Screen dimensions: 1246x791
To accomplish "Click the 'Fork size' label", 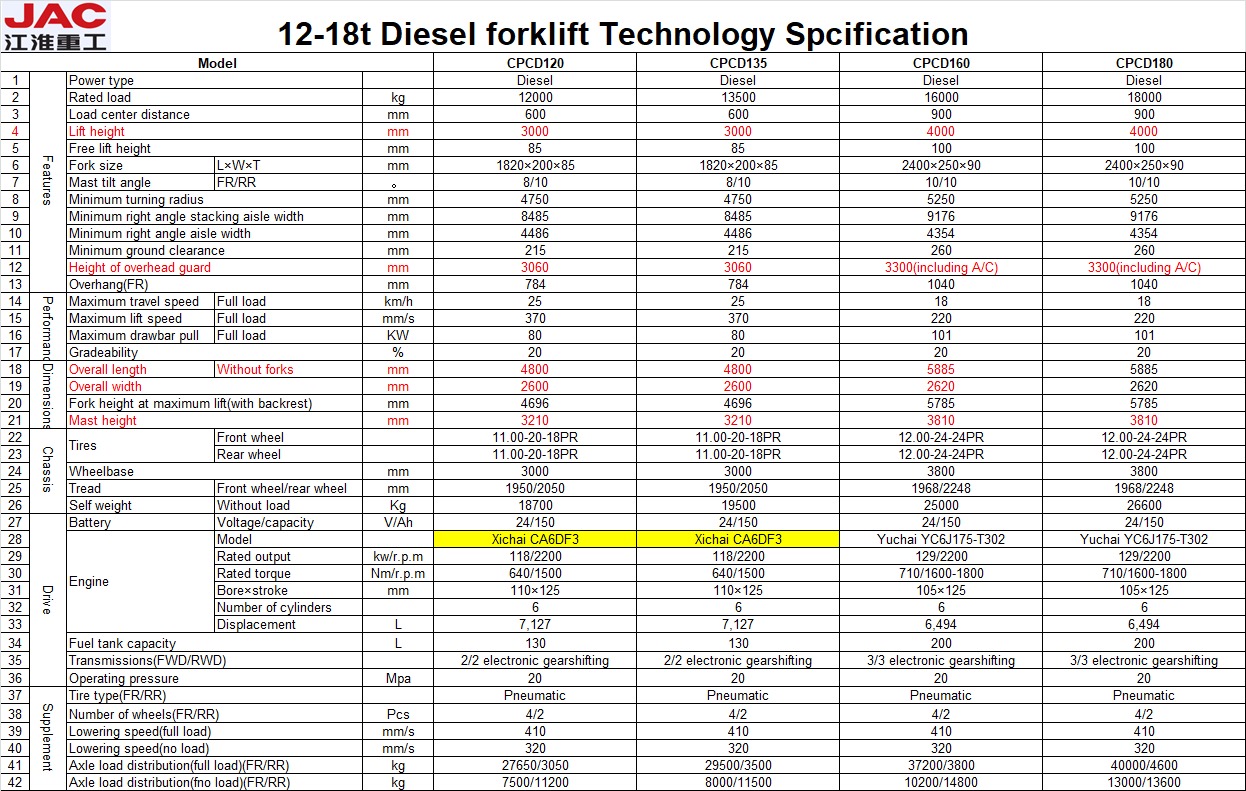I will click(96, 166).
